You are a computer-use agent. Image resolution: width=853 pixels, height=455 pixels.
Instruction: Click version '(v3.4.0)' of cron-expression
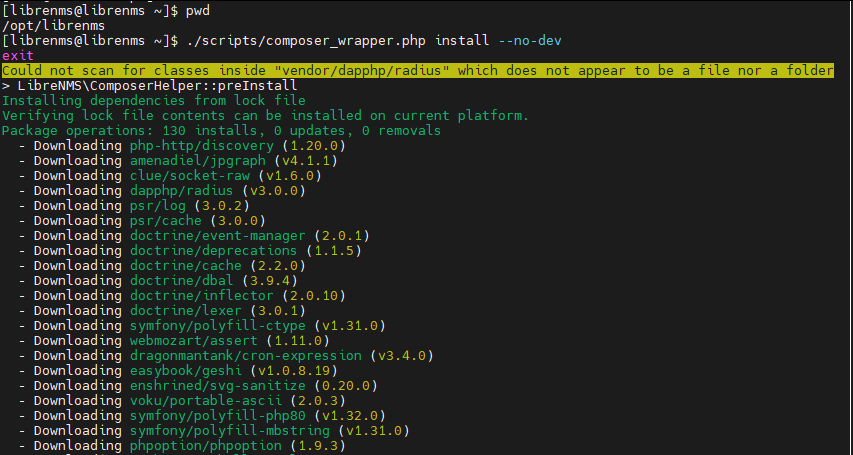point(402,355)
